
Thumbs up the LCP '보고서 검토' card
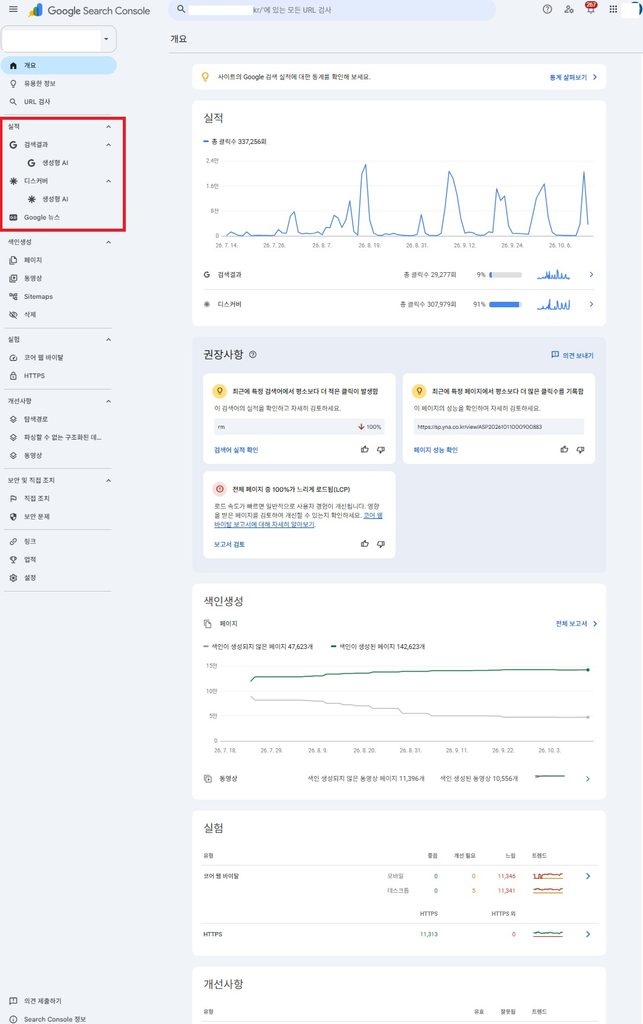point(365,543)
